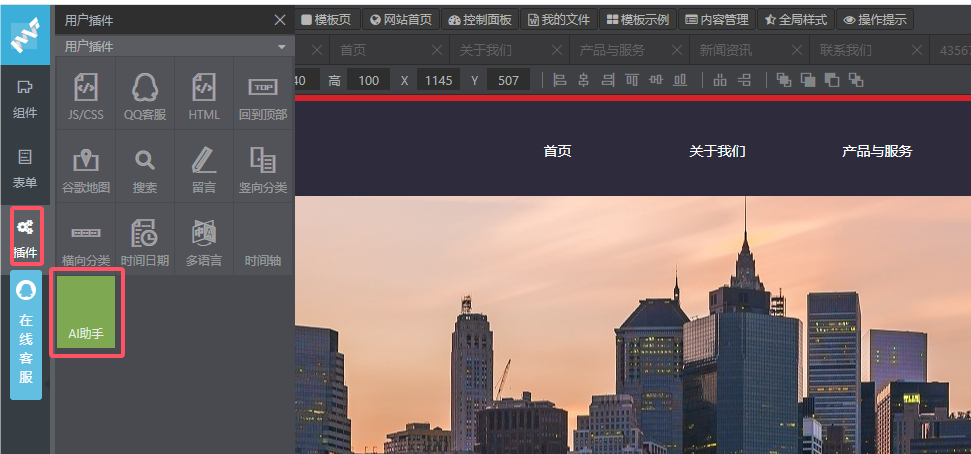Align selected elements to the right edge
Screen dimensions: 971x454
click(x=607, y=80)
